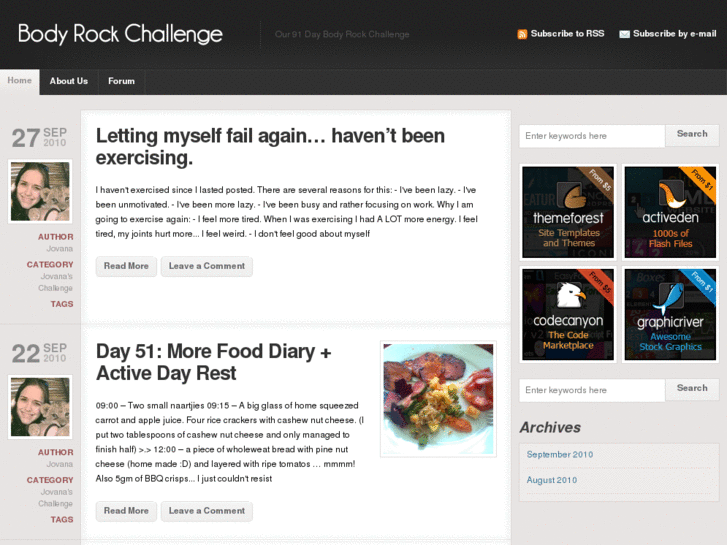Open the About Us menu item
This screenshot has height=545, width=727.
(69, 81)
